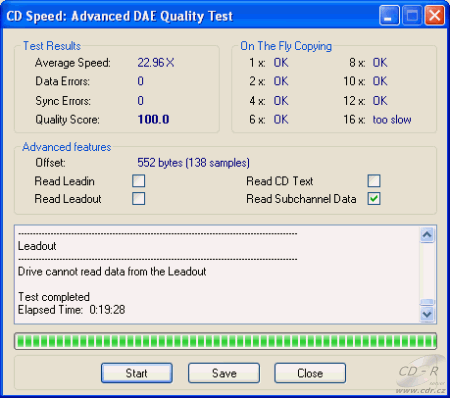This screenshot has height=398, width=450.
Task: Click the 6 x OK result
Action: 281,119
